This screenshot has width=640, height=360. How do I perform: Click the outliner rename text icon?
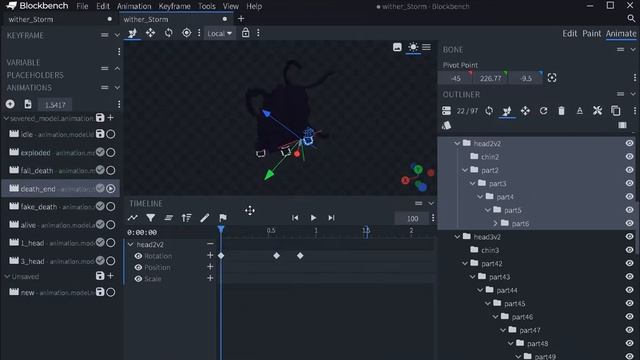579,111
